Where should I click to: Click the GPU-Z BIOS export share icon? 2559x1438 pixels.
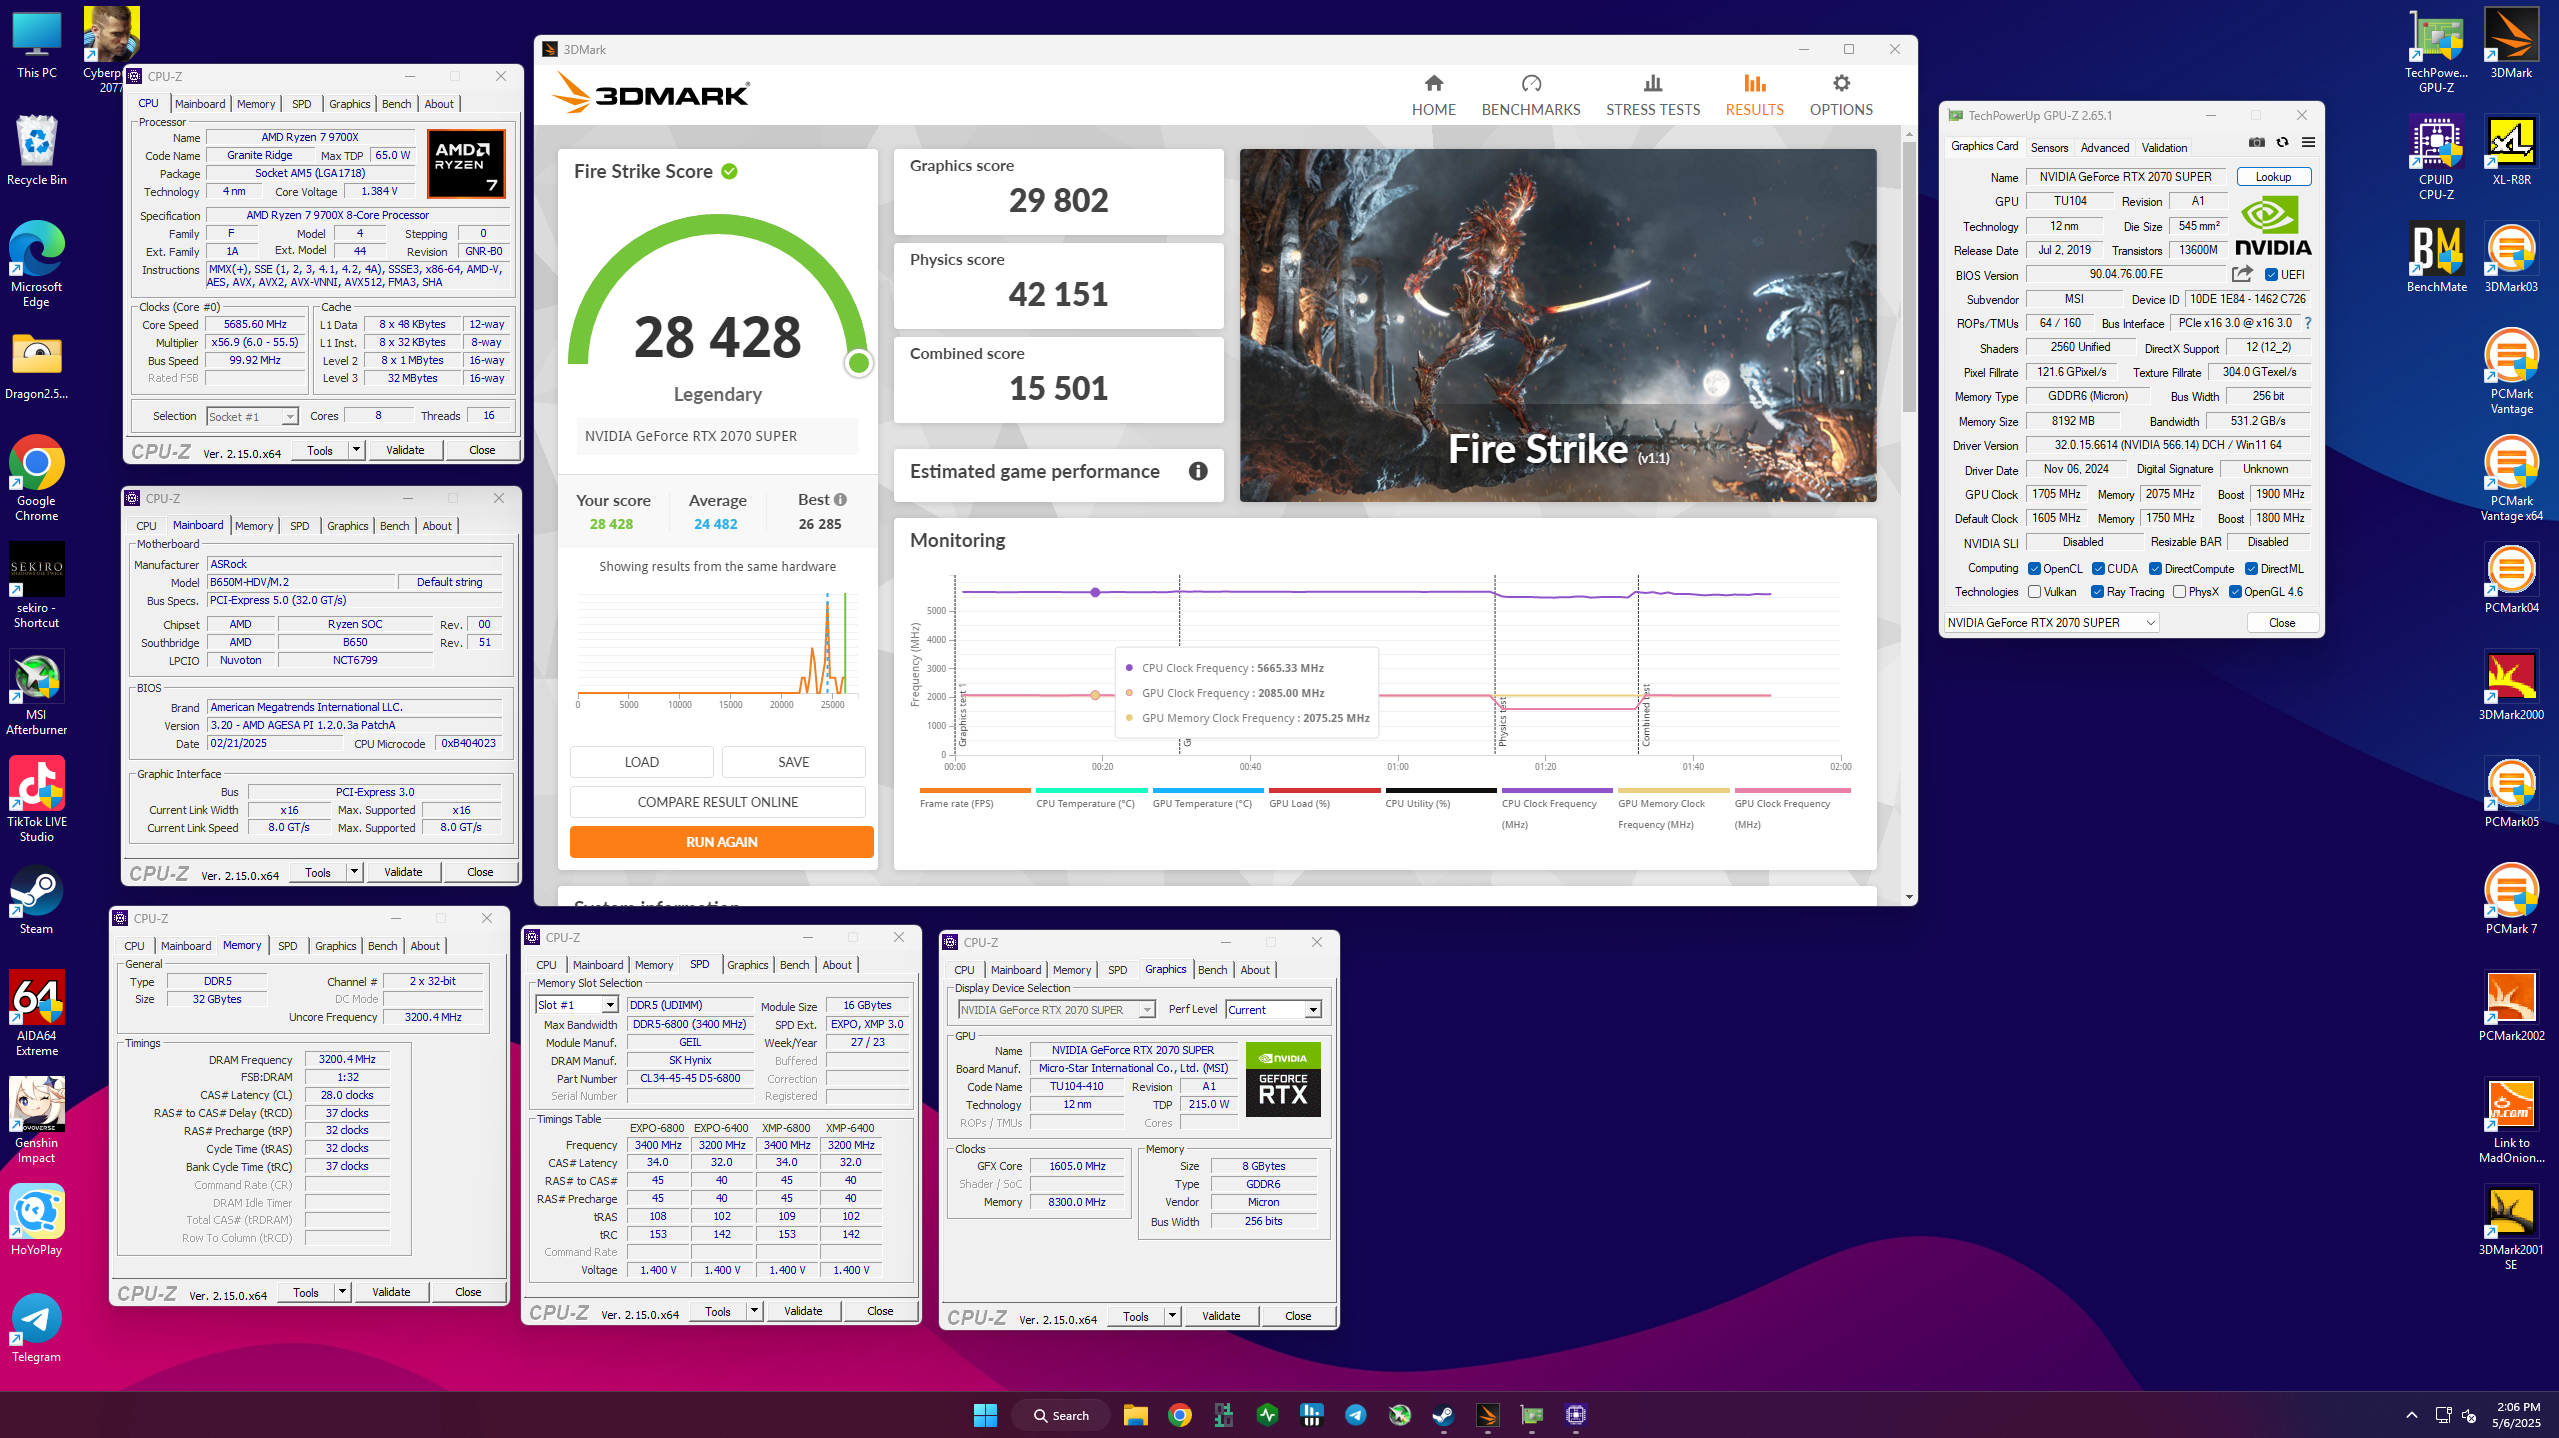[x=2242, y=274]
